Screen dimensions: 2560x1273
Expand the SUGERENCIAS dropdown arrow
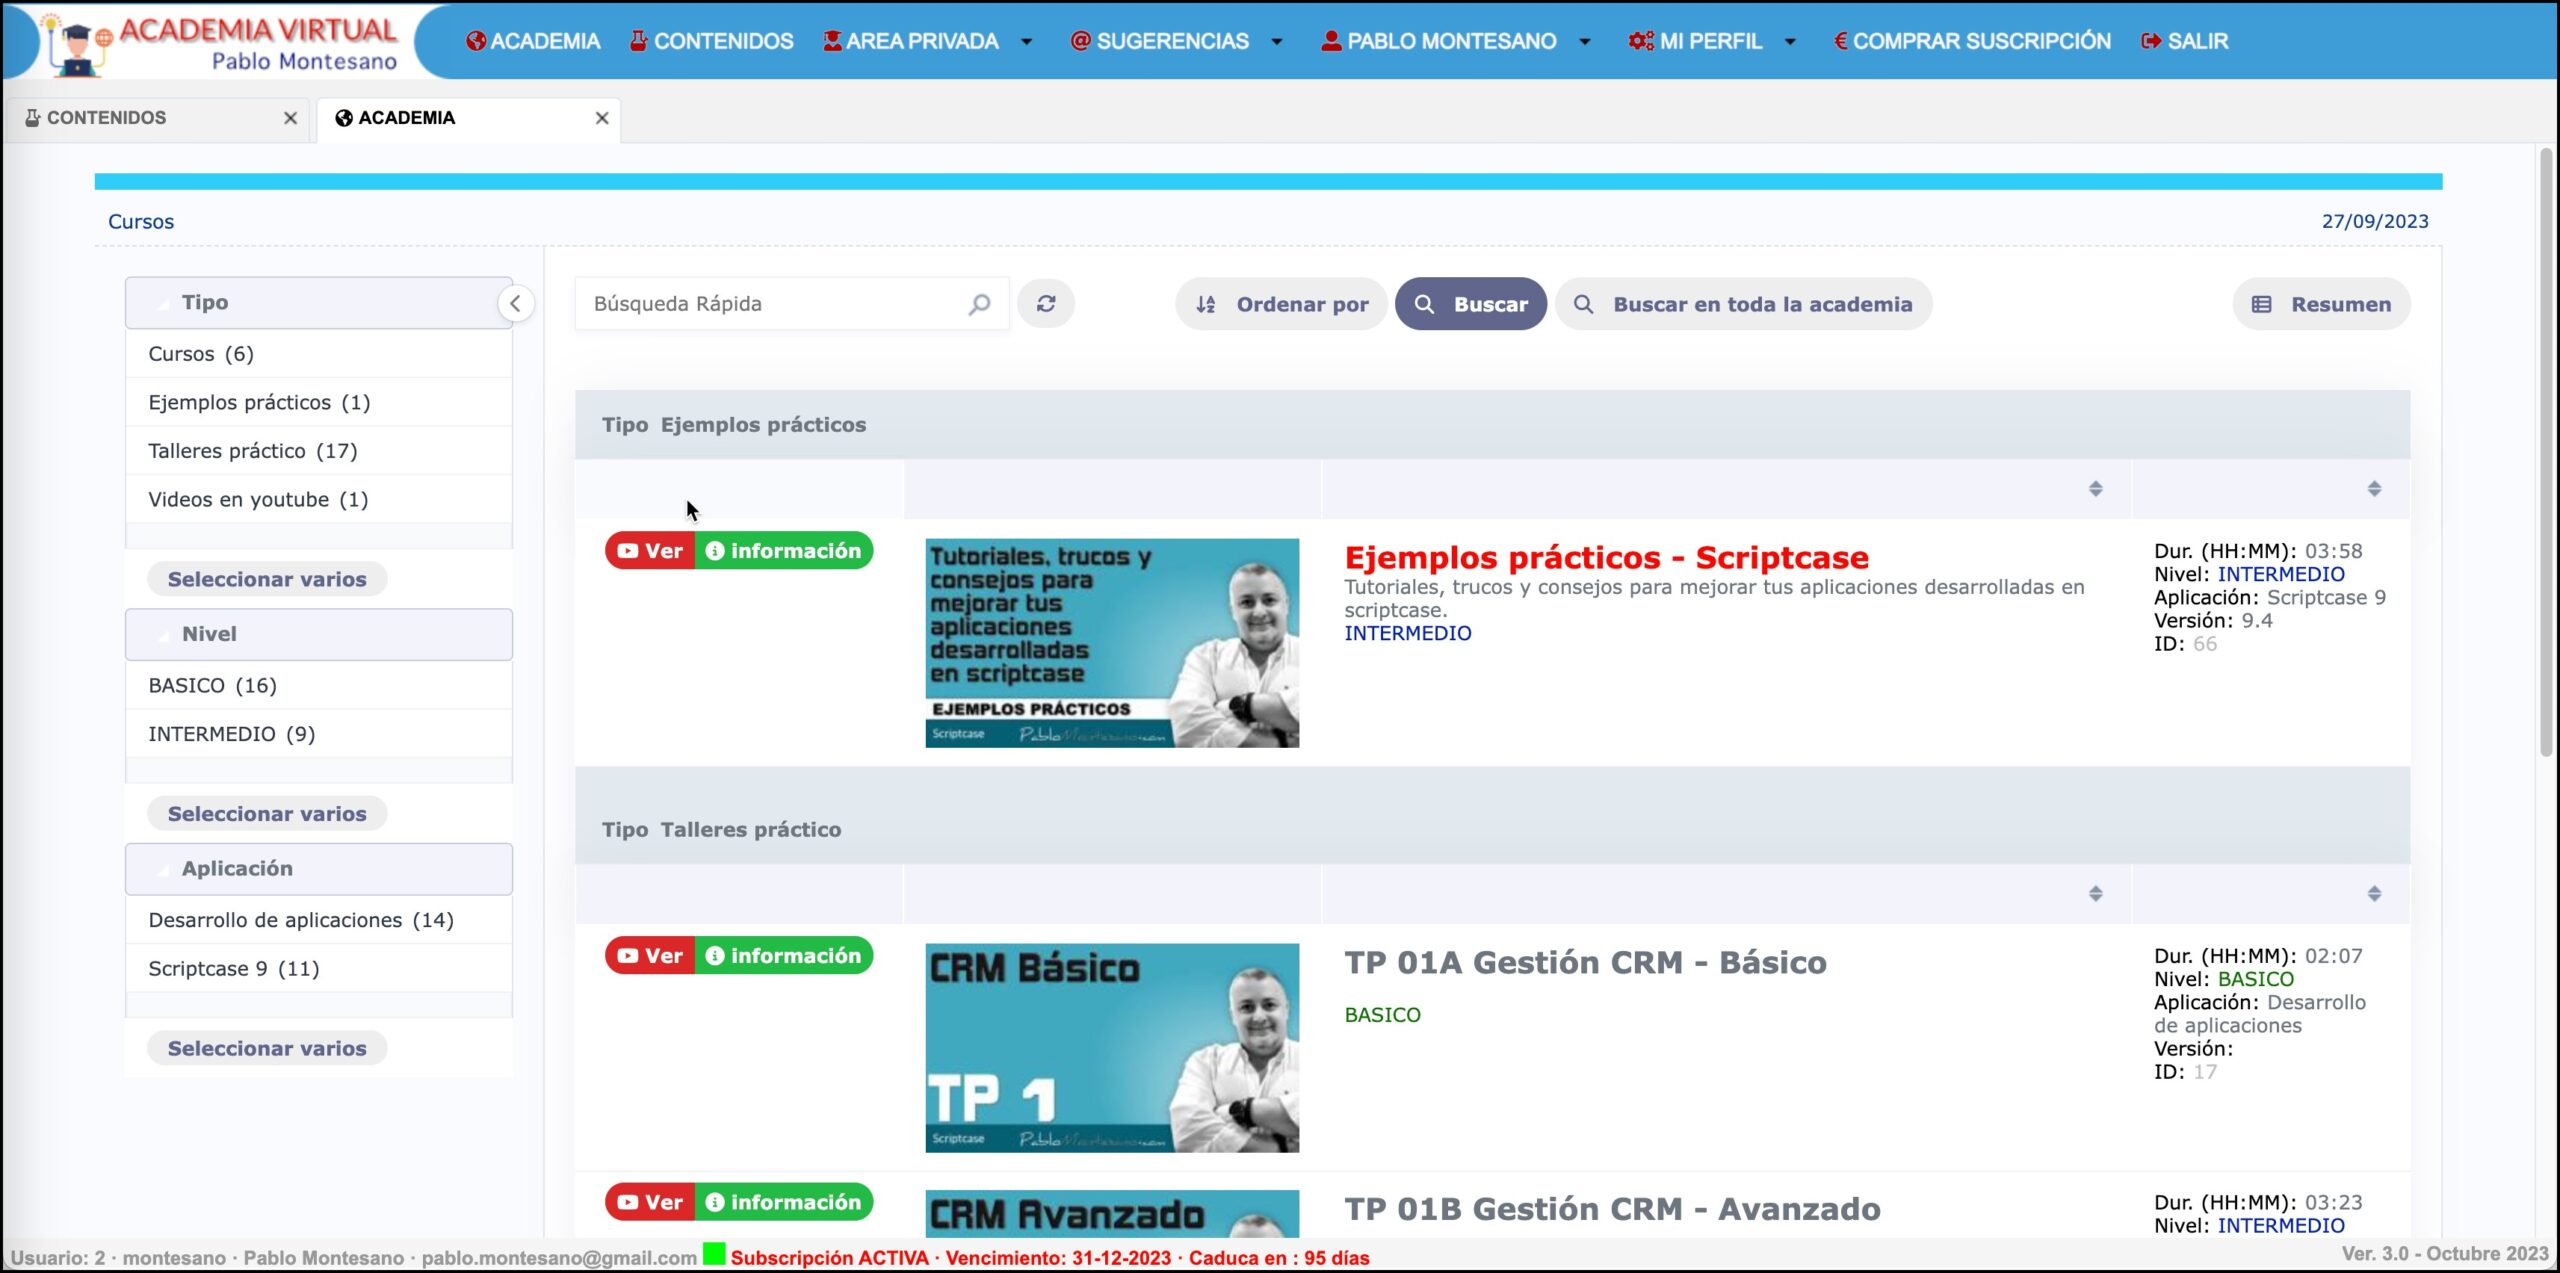click(1277, 42)
